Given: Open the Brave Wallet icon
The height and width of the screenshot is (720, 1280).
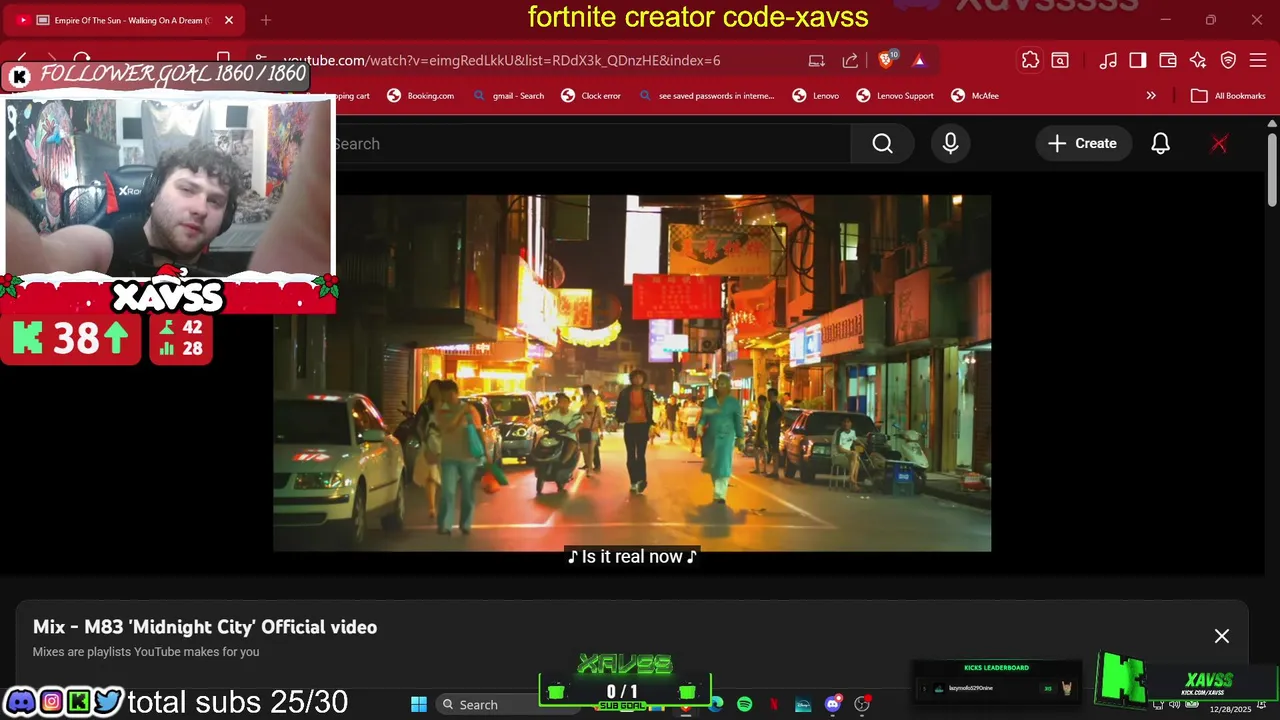Looking at the screenshot, I should 1168,60.
